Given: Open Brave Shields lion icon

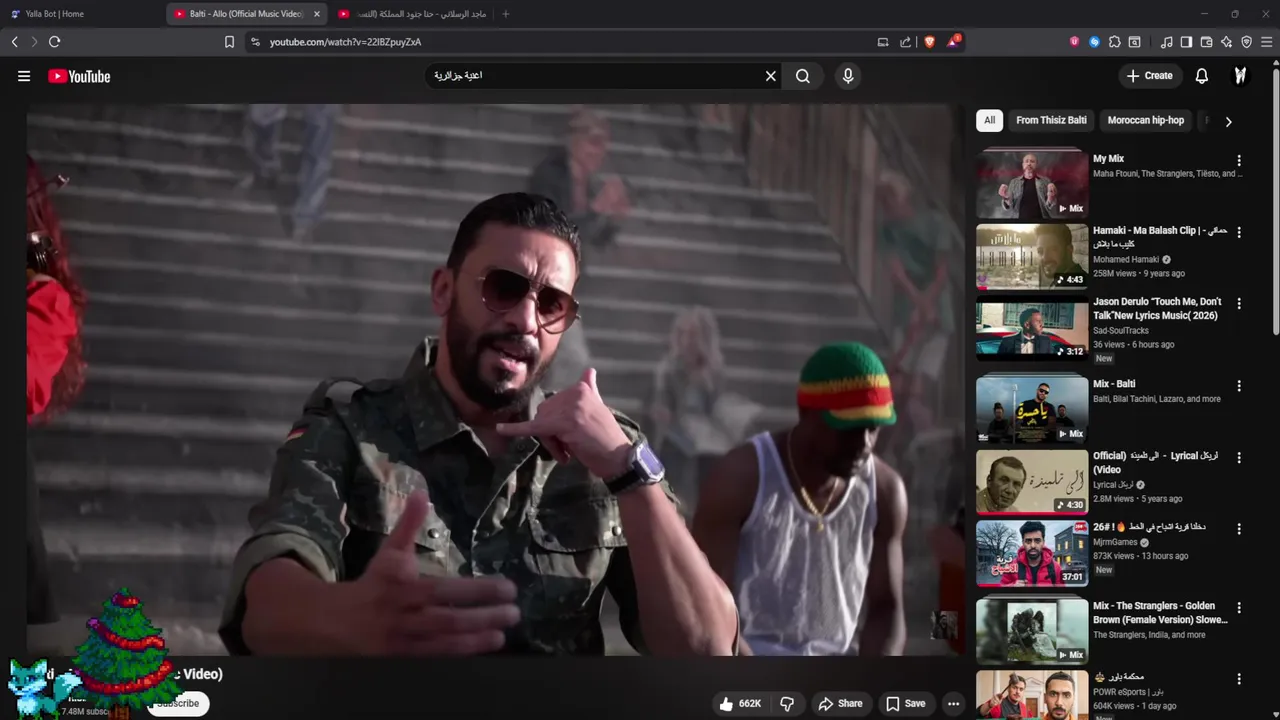Looking at the screenshot, I should [929, 42].
